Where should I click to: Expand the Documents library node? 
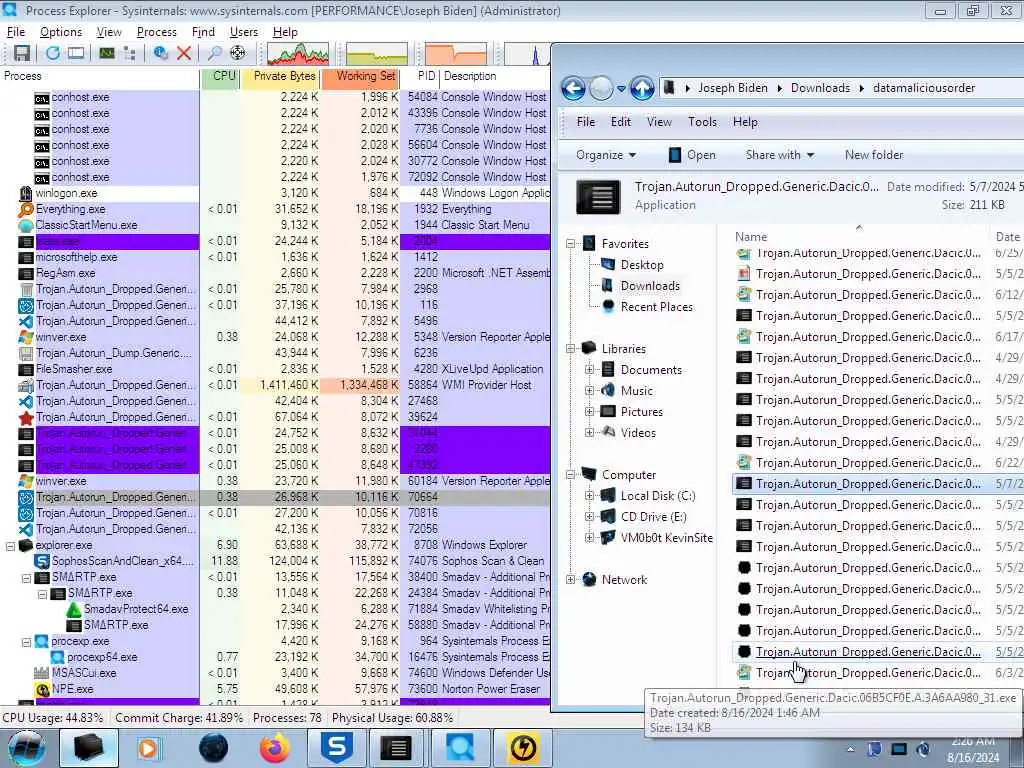pyautogui.click(x=589, y=370)
